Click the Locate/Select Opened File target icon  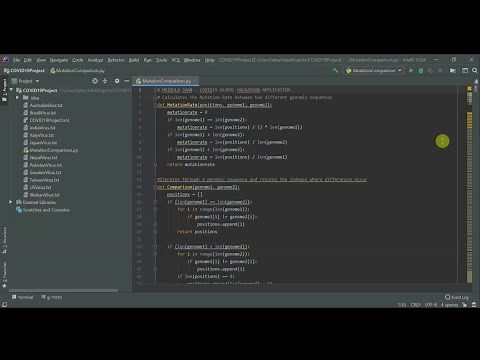click(95, 81)
